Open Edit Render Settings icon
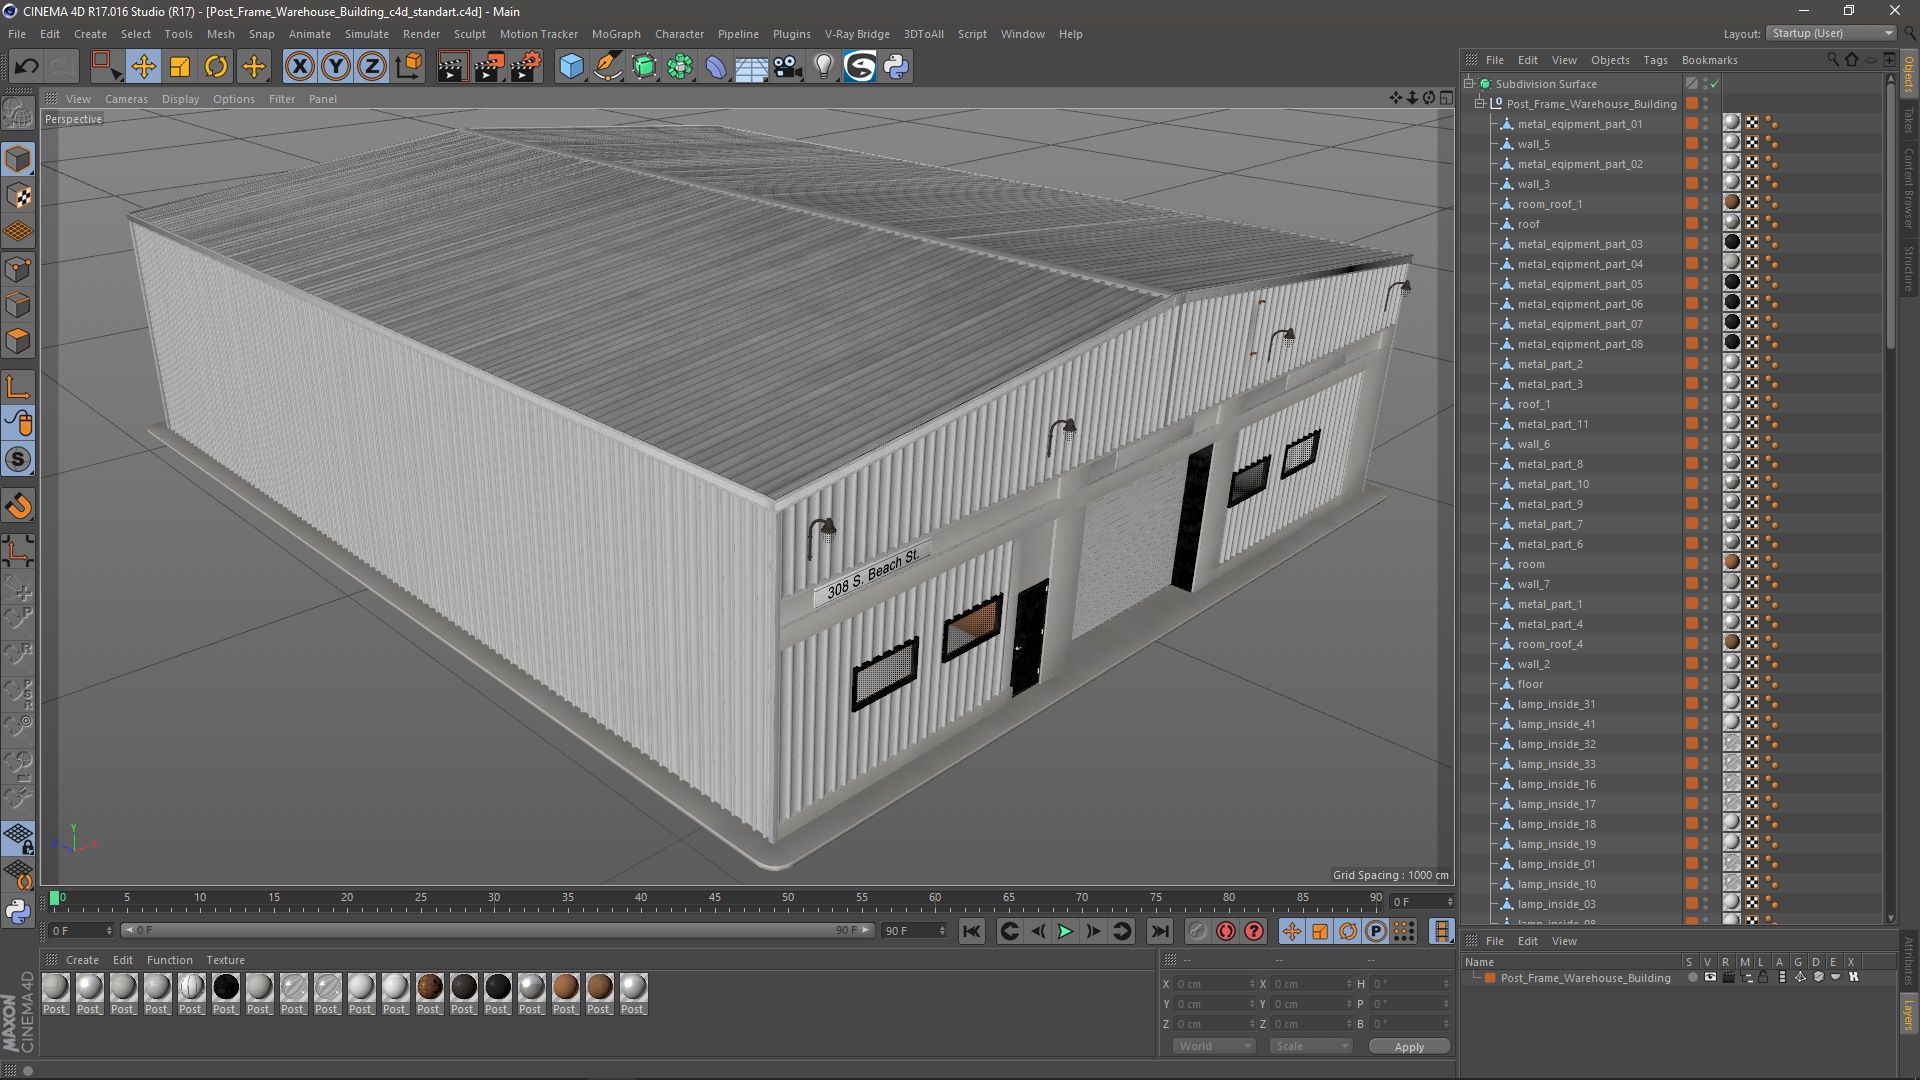1920x1080 pixels. [x=525, y=67]
